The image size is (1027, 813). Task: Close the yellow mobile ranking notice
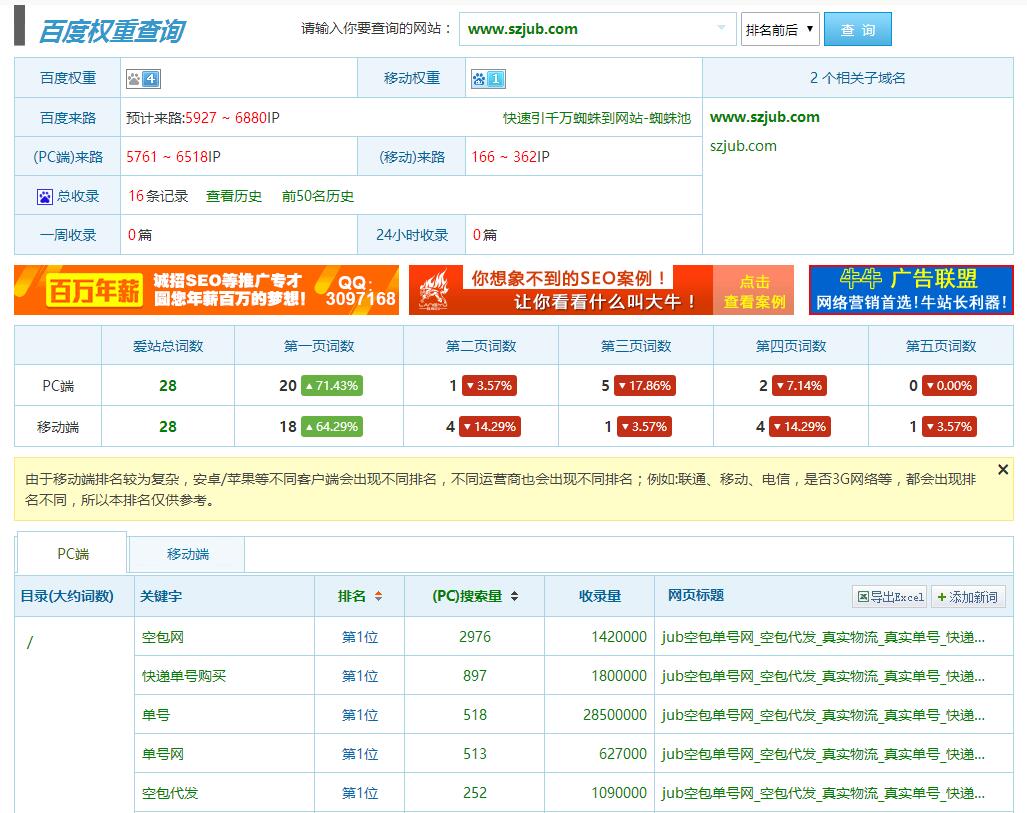click(x=1003, y=469)
